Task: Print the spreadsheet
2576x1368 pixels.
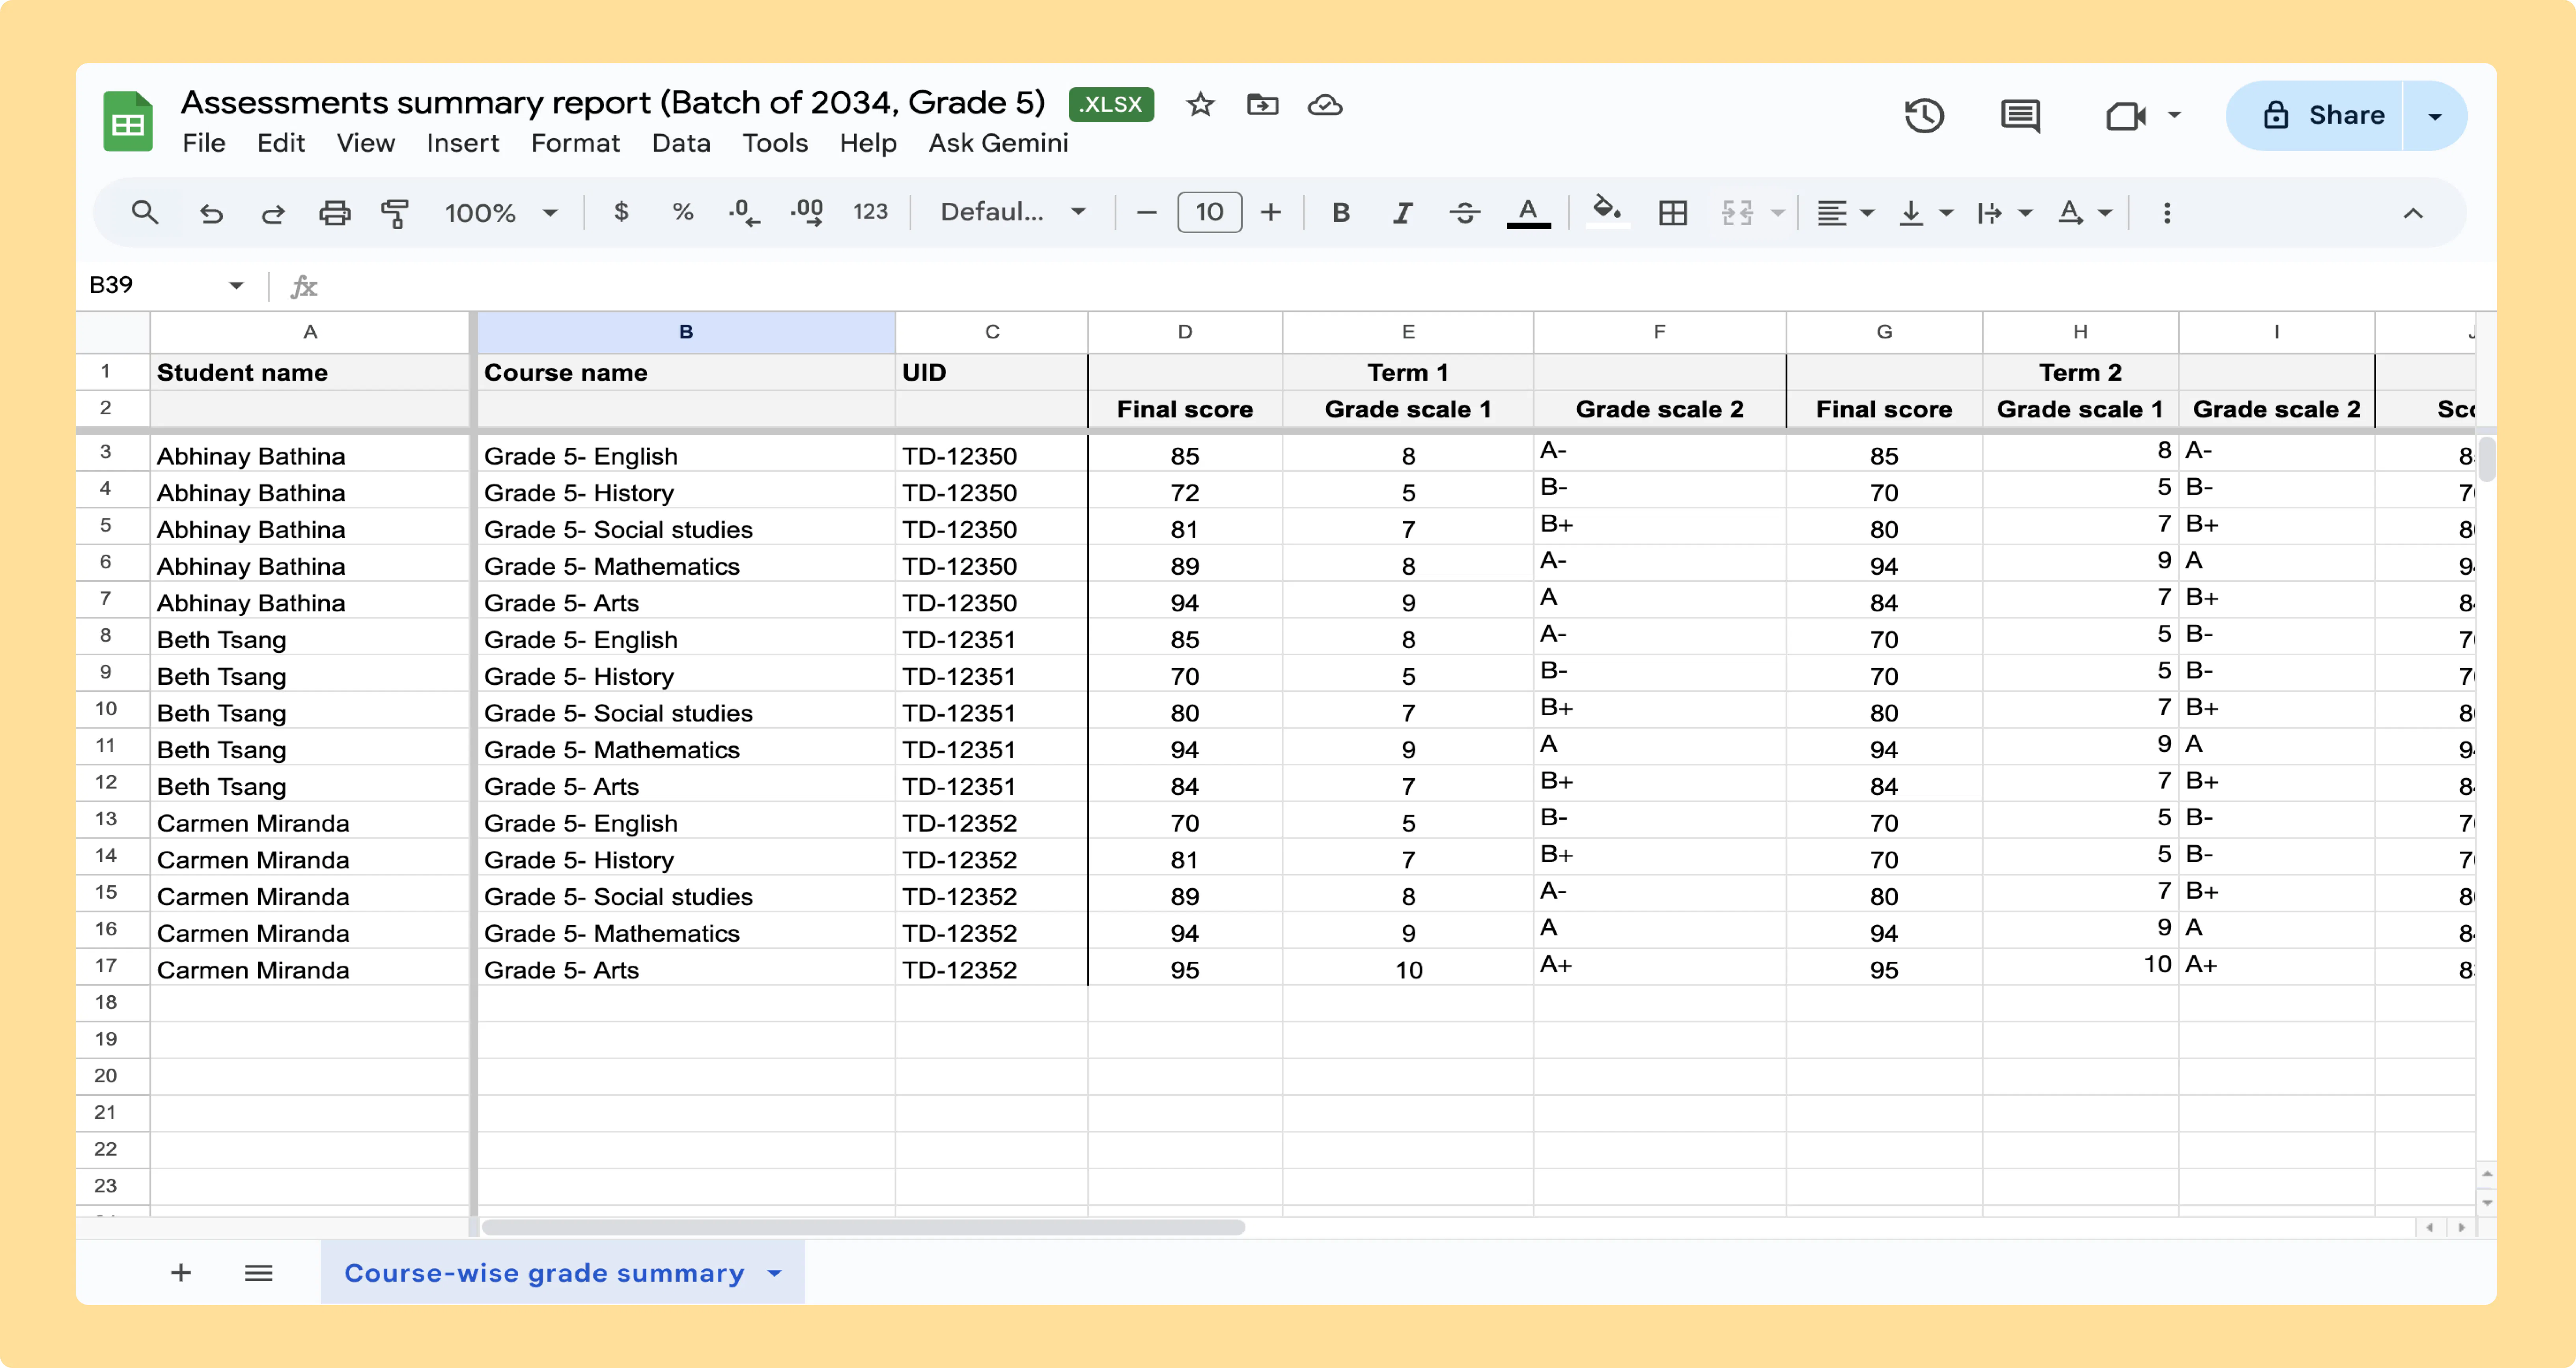Action: pos(334,213)
